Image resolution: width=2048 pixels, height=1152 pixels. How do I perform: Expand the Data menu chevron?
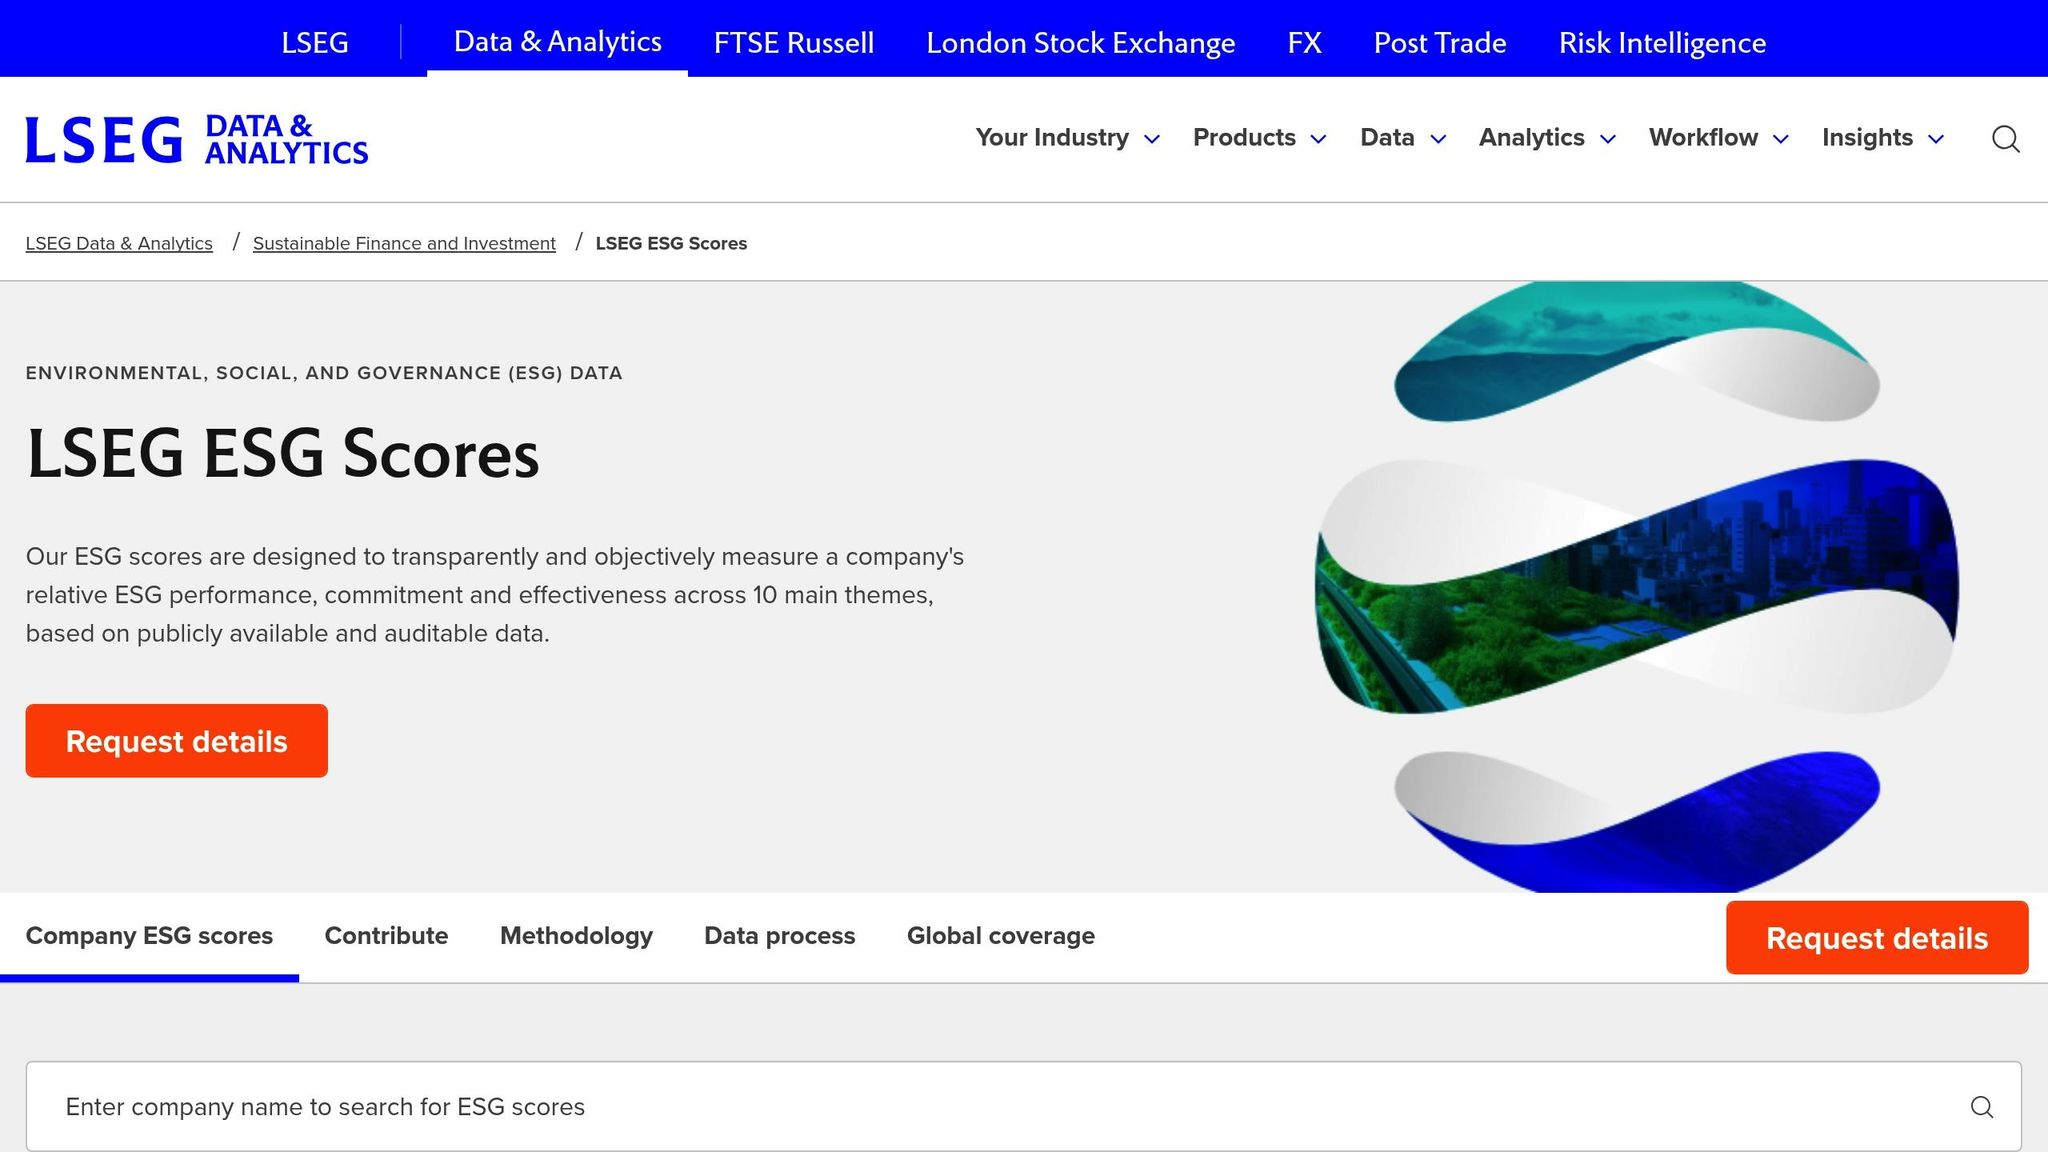tap(1438, 139)
